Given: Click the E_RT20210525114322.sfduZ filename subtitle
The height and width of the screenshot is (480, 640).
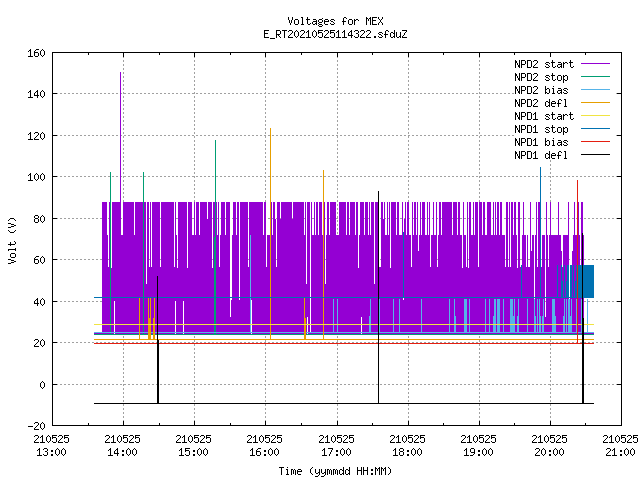Looking at the screenshot, I should click(335, 34).
